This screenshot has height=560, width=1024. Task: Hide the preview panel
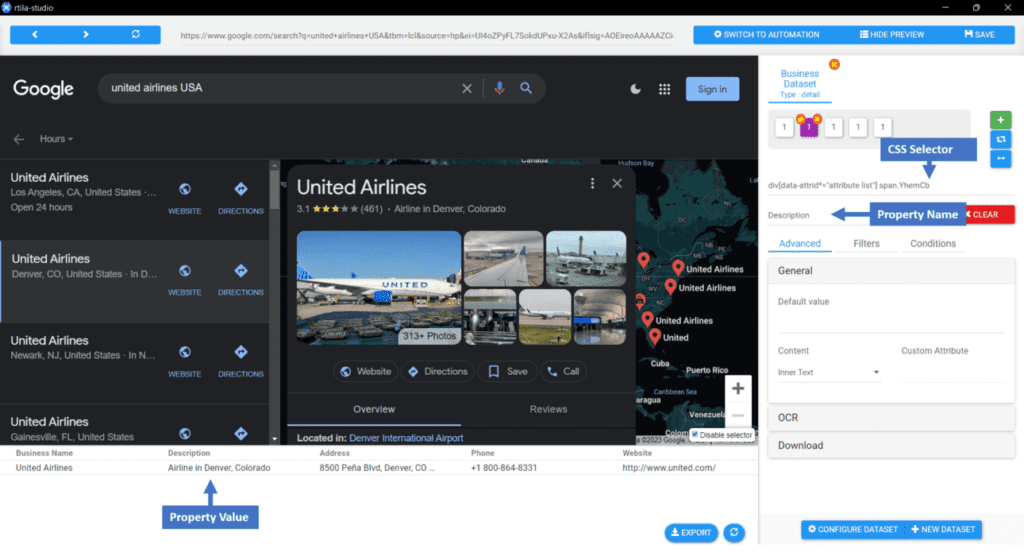click(x=892, y=35)
